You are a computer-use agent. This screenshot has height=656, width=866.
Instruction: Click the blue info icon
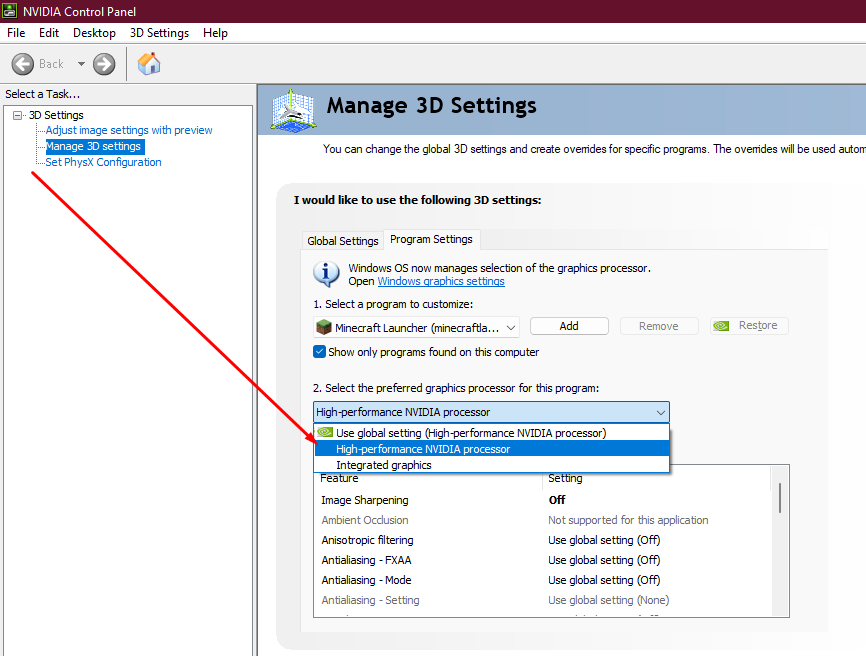326,274
